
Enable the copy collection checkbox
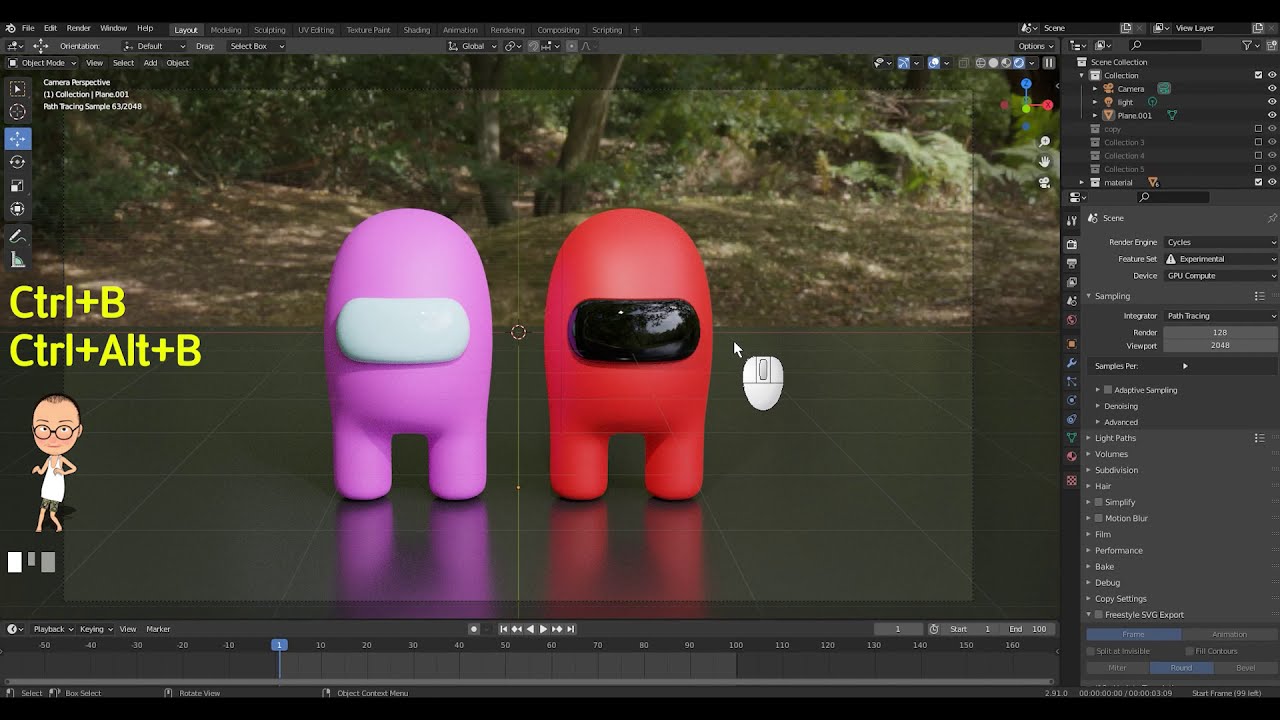[x=1258, y=129]
